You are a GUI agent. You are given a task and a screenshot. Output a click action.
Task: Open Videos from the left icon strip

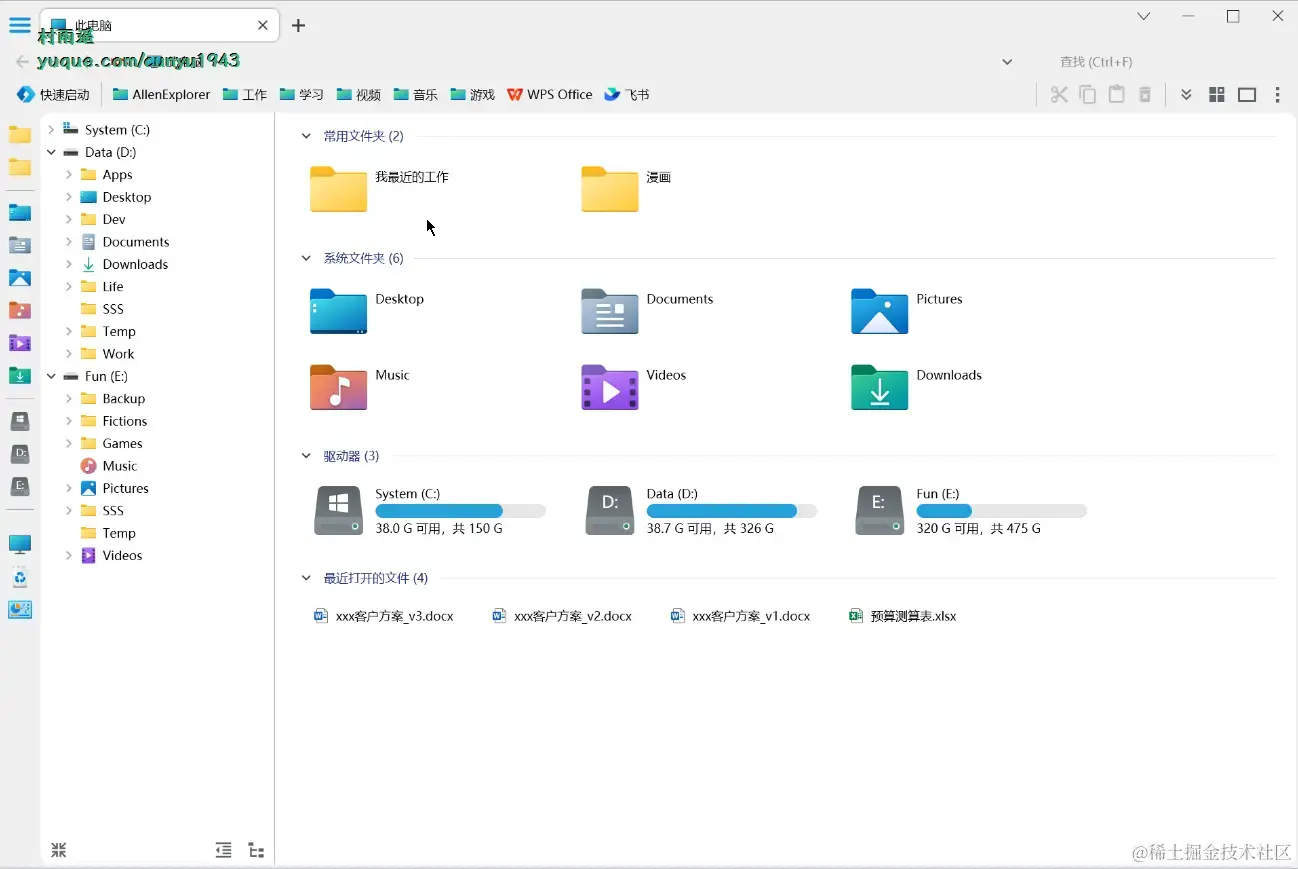[x=20, y=343]
